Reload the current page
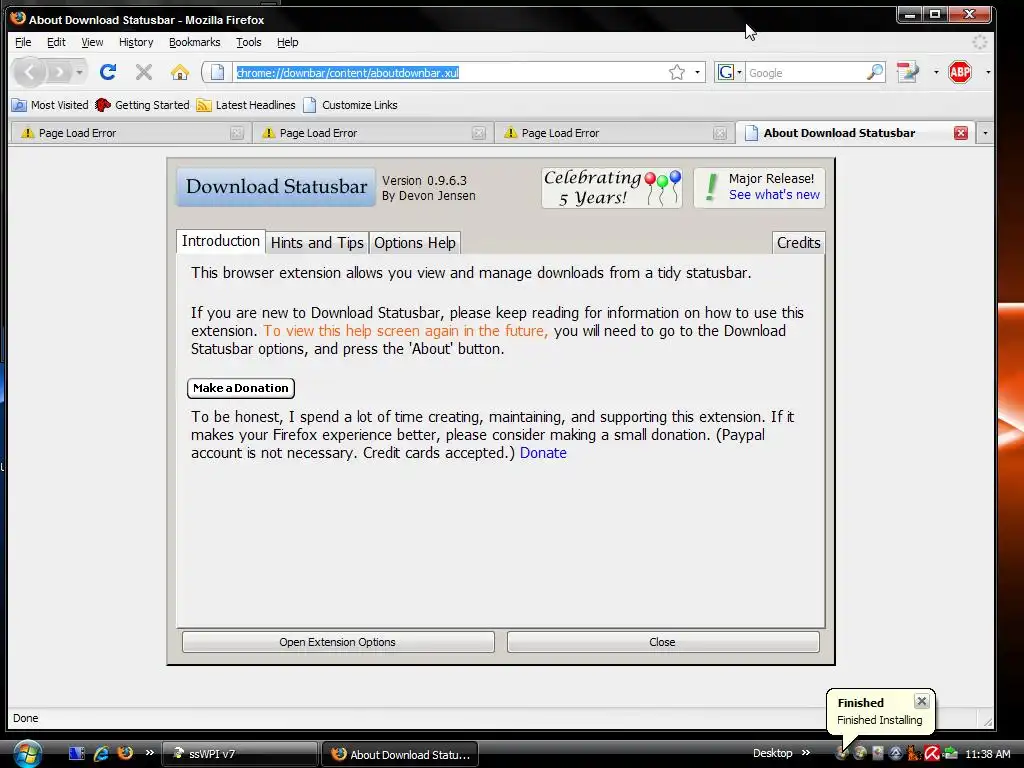Viewport: 1024px width, 768px height. point(108,72)
